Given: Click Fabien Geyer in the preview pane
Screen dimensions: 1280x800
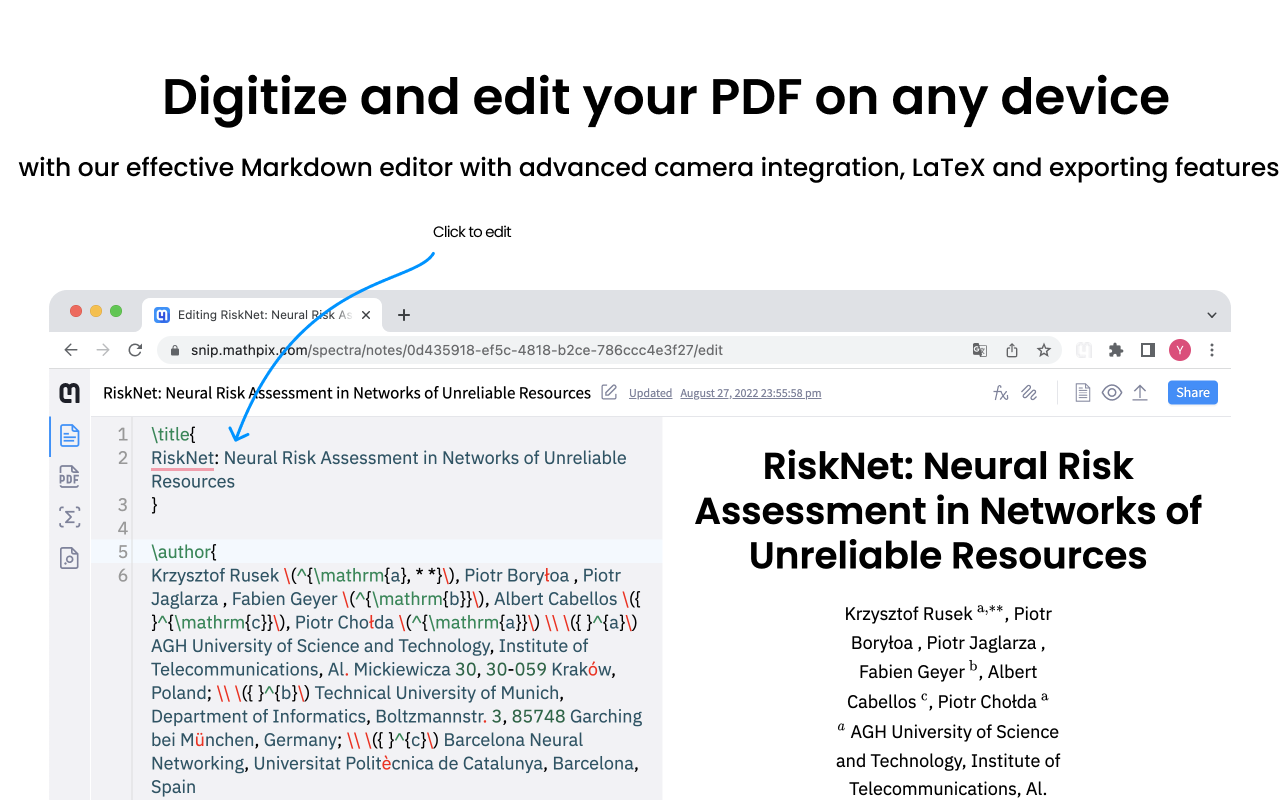Looking at the screenshot, I should (912, 672).
